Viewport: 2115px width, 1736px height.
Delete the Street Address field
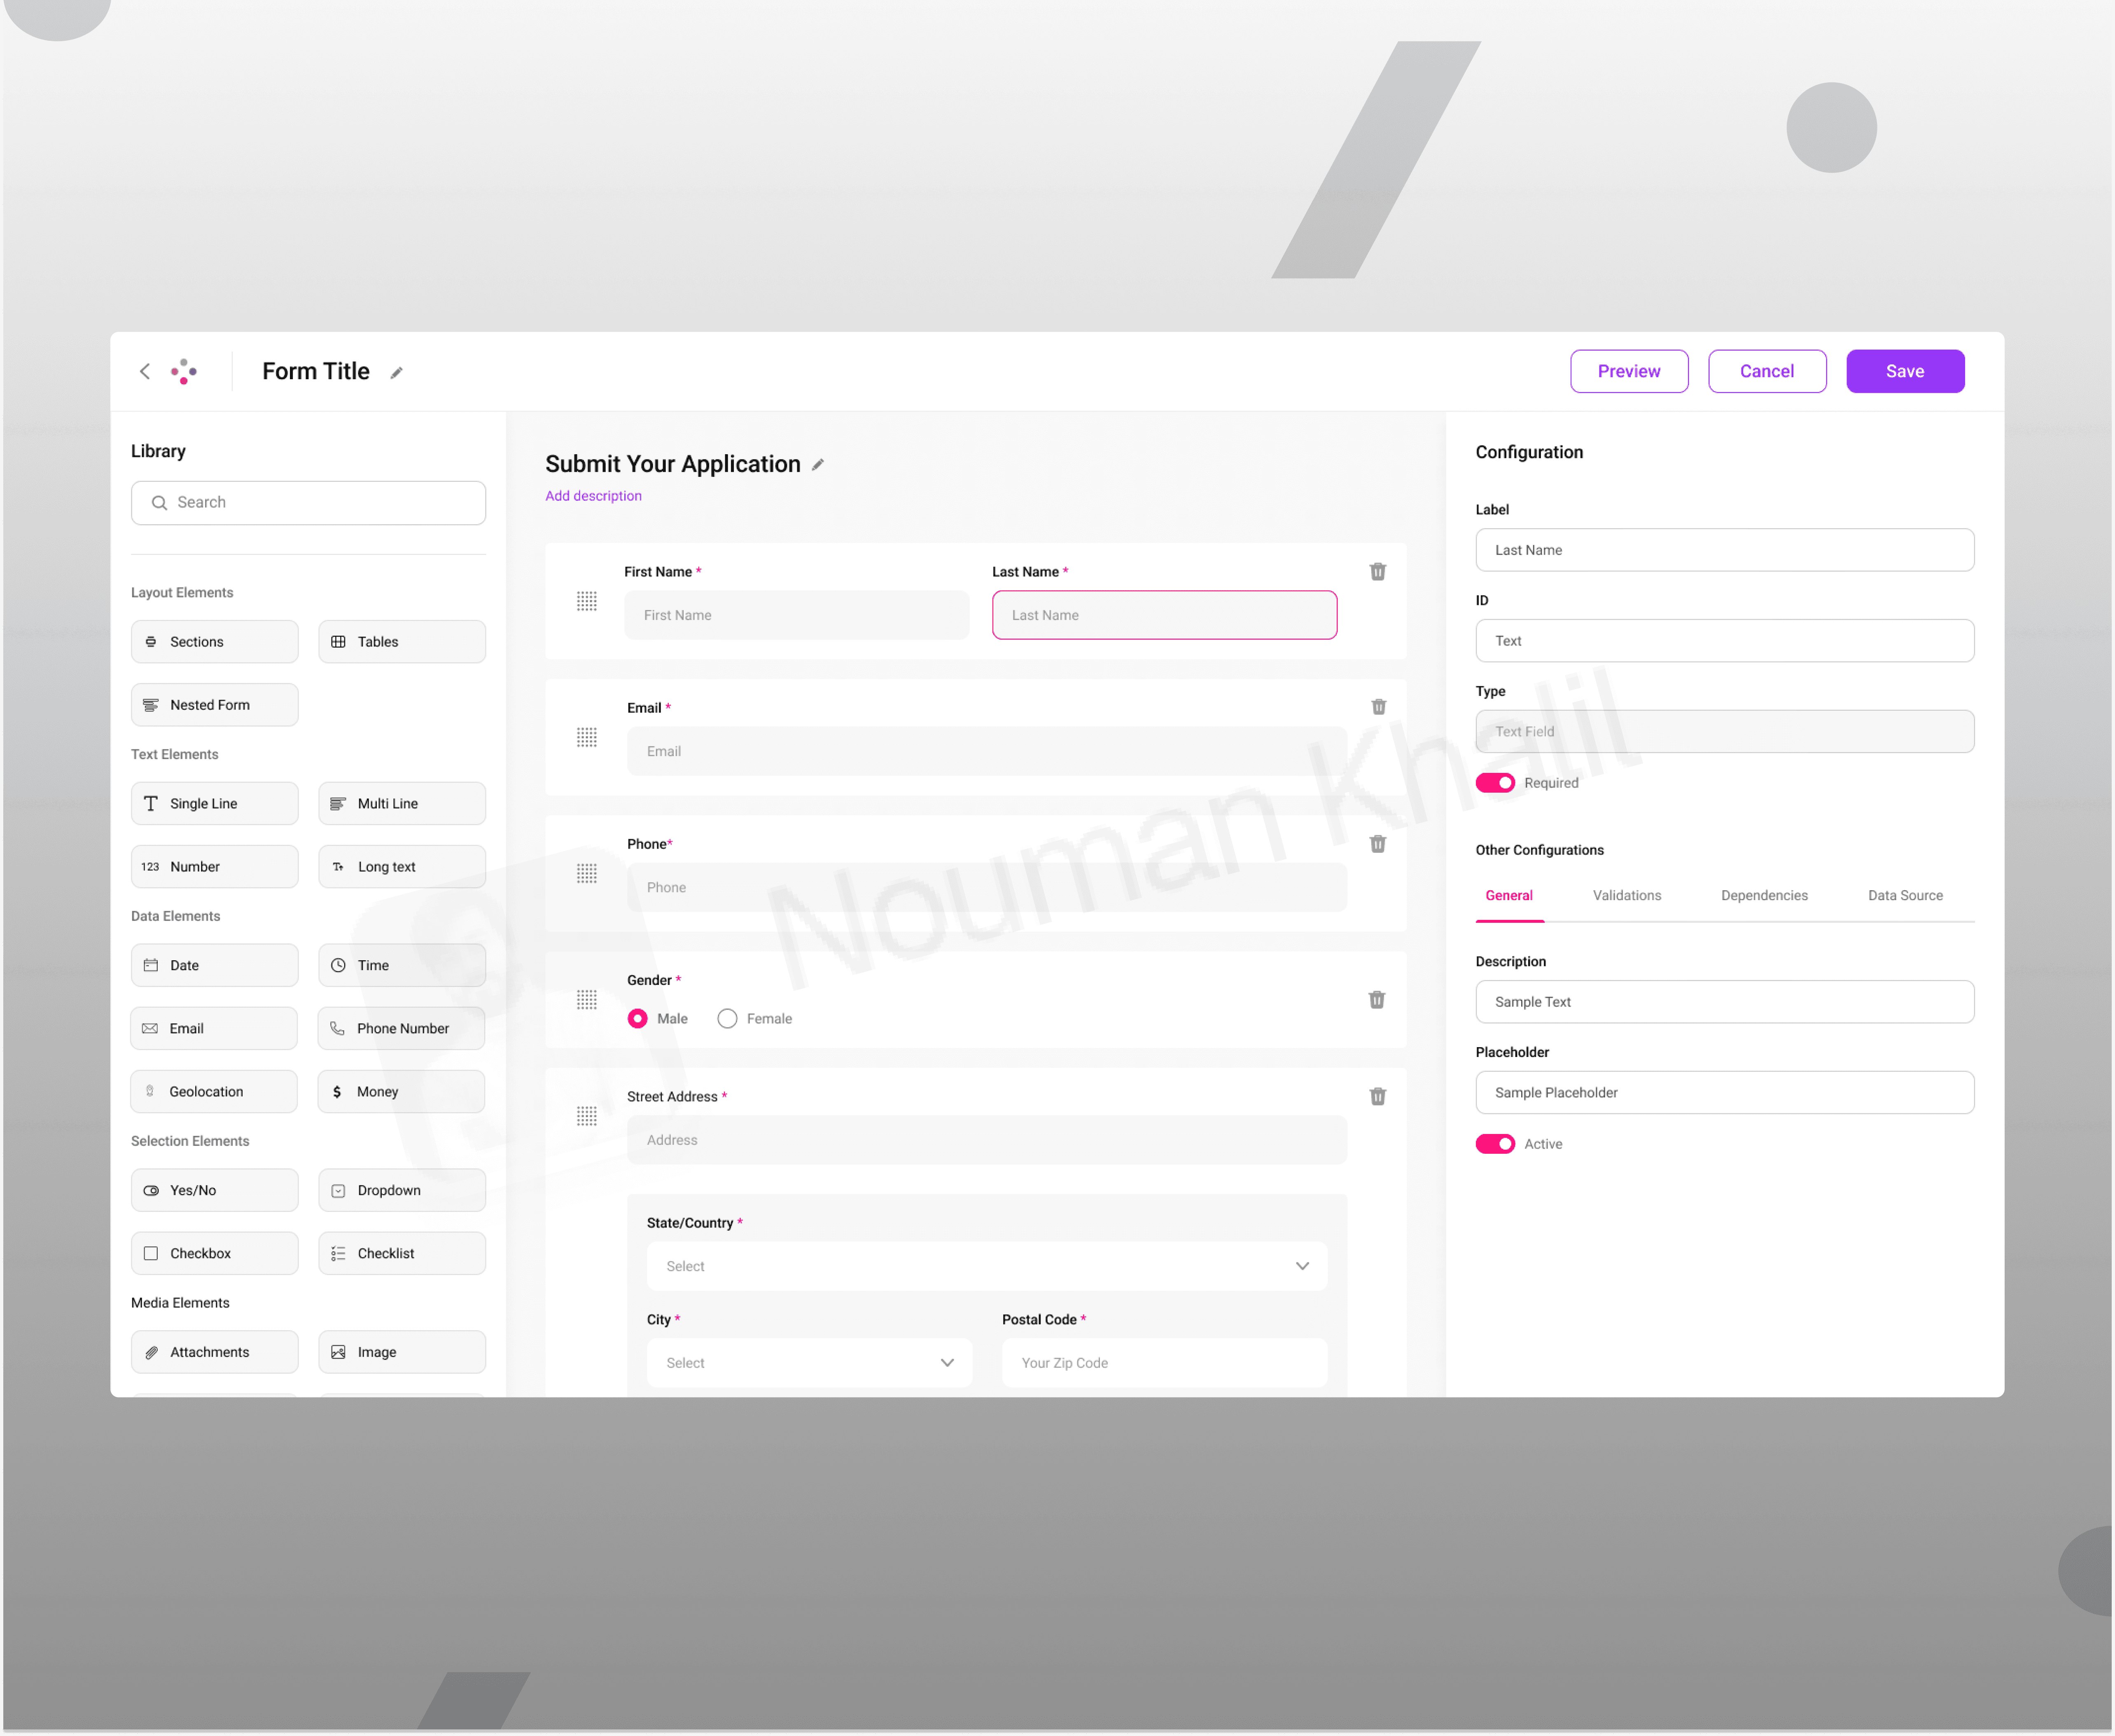pos(1377,1096)
